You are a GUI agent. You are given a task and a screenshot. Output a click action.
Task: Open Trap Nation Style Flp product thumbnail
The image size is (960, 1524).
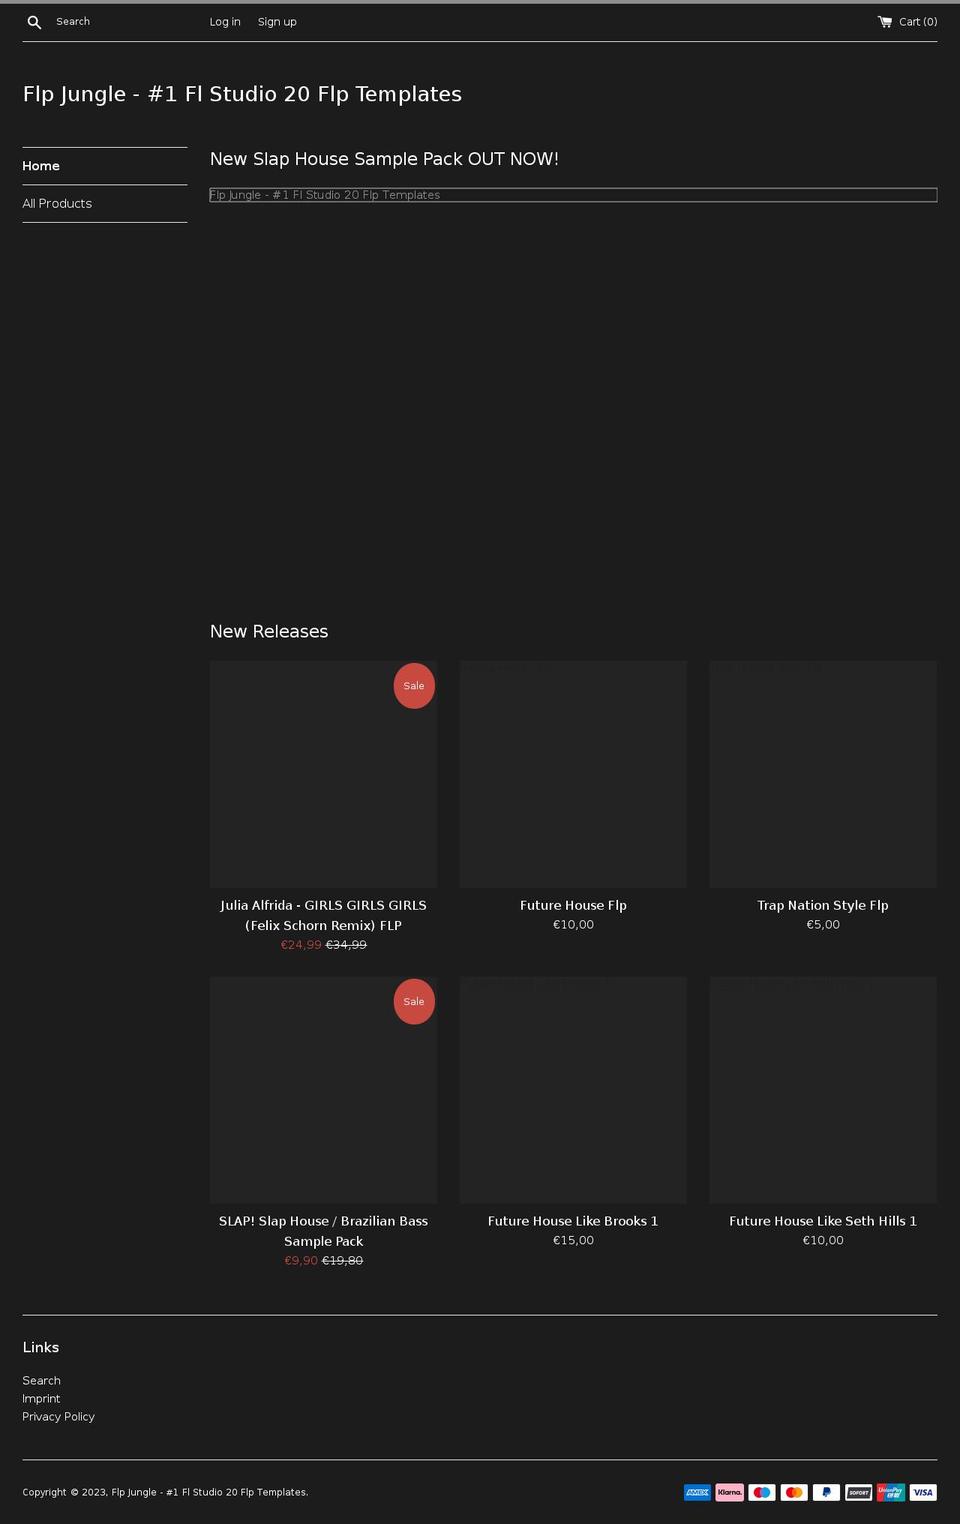click(823, 774)
